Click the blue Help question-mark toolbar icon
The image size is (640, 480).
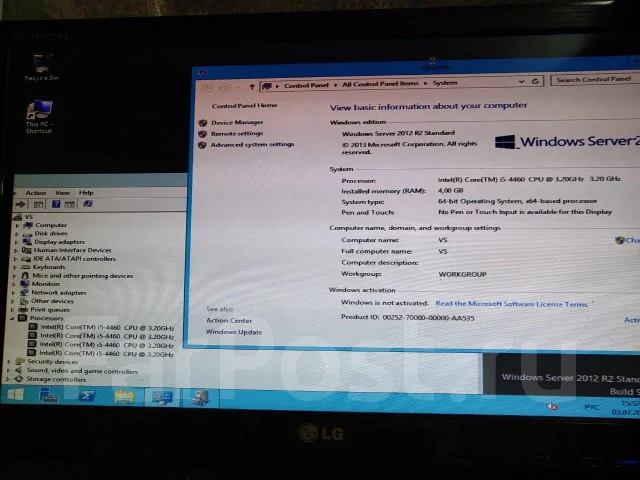point(56,204)
